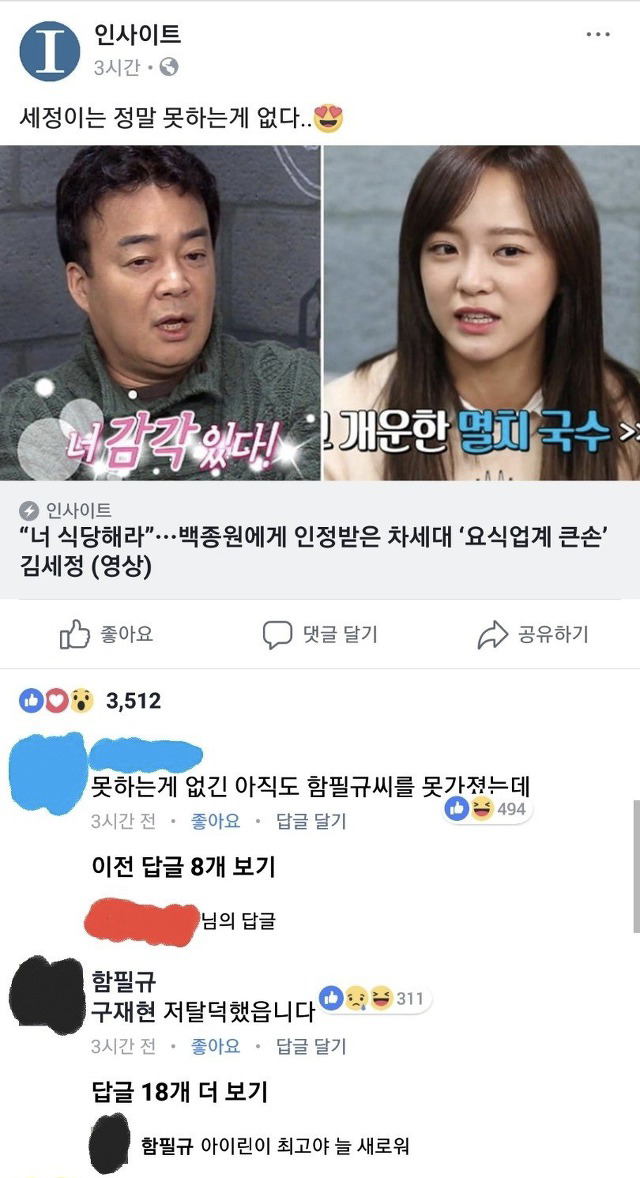640x1178 pixels.
Task: Click the thumbs-up 좋아요 icon under post
Action: click(74, 635)
